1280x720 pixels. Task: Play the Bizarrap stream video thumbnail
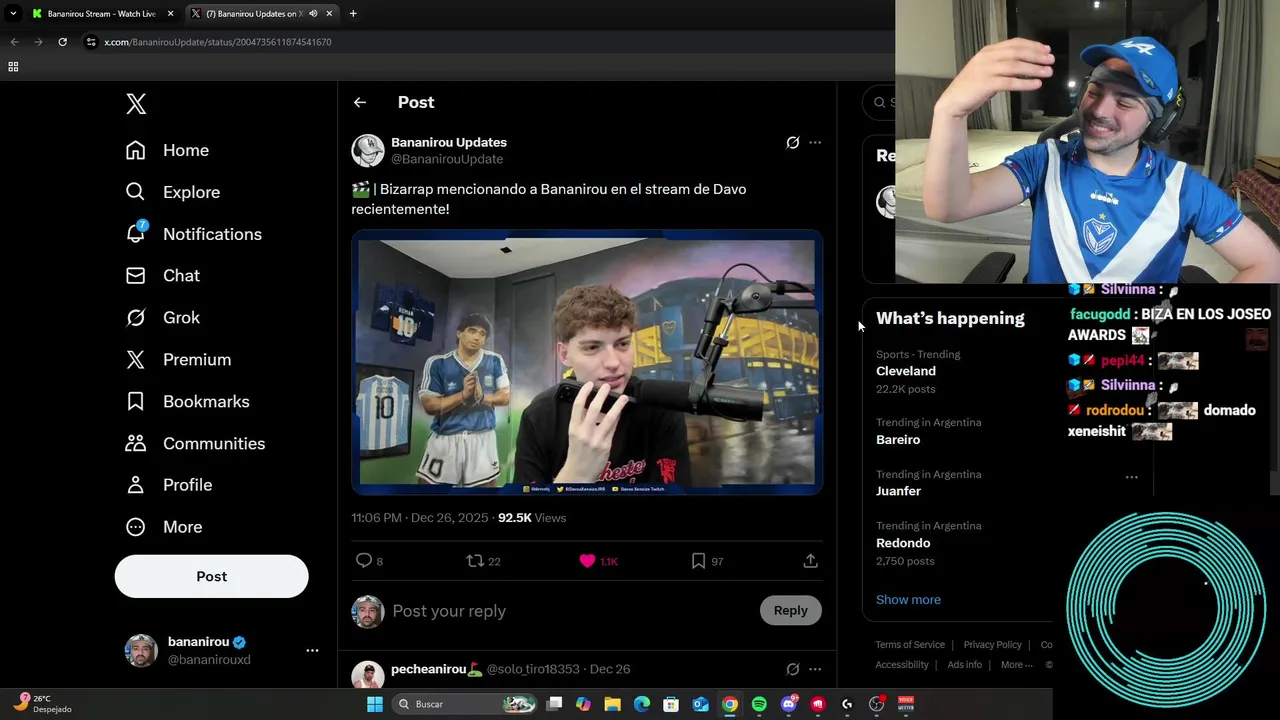click(x=587, y=362)
